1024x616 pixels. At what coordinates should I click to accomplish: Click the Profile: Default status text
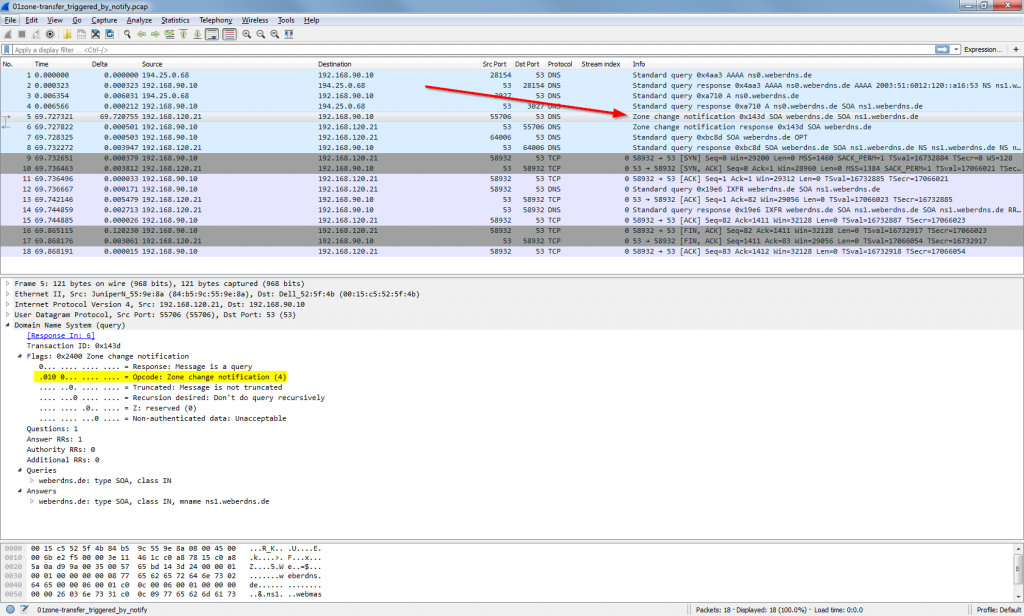[998, 609]
